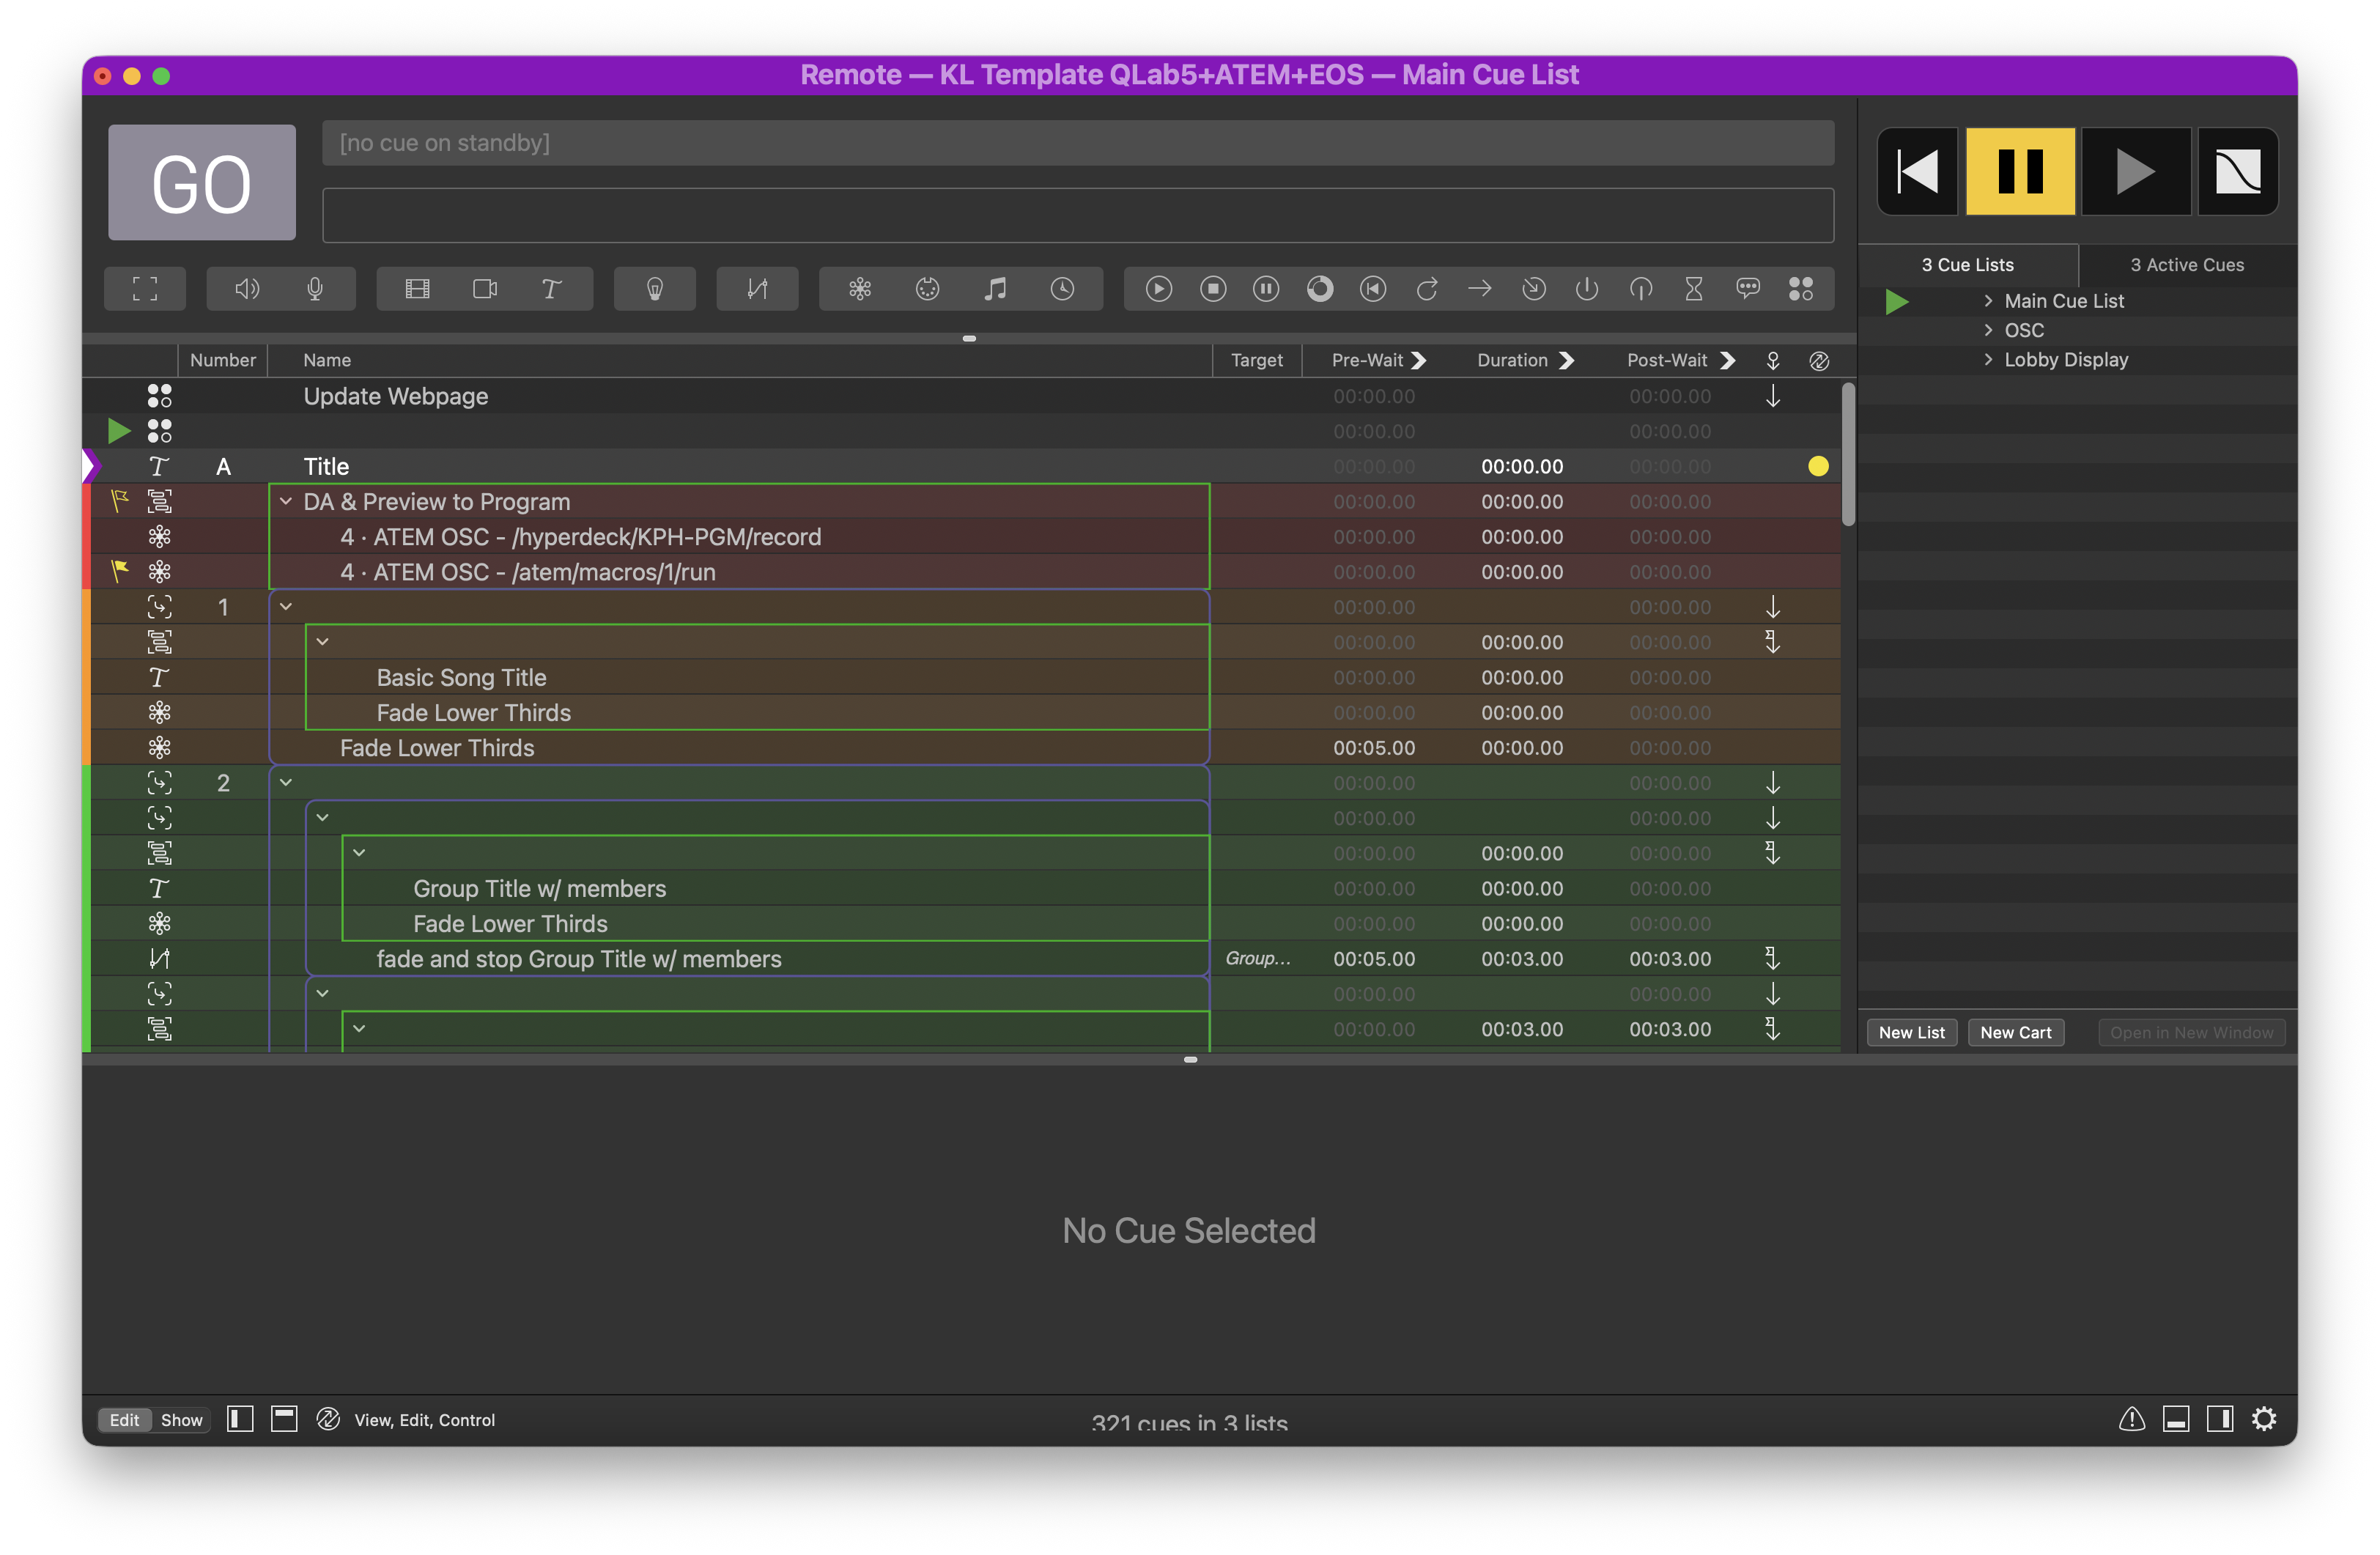The width and height of the screenshot is (2380, 1555).
Task: Collapse group containing Group Title w/ members
Action: 359,853
